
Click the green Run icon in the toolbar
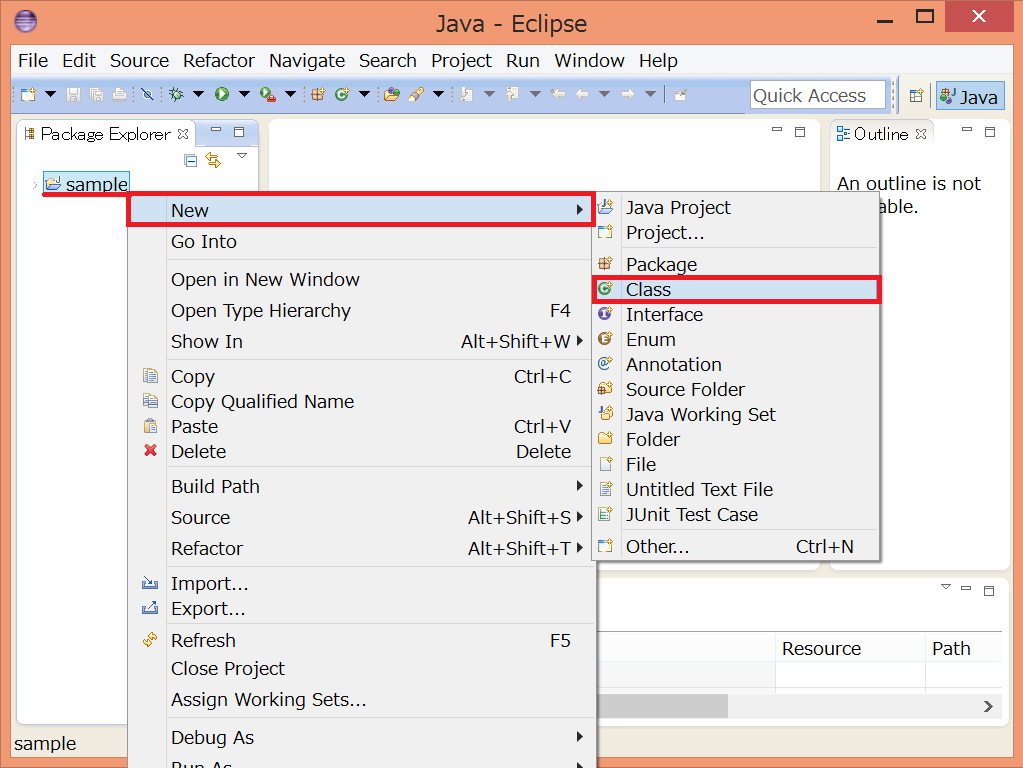(222, 95)
